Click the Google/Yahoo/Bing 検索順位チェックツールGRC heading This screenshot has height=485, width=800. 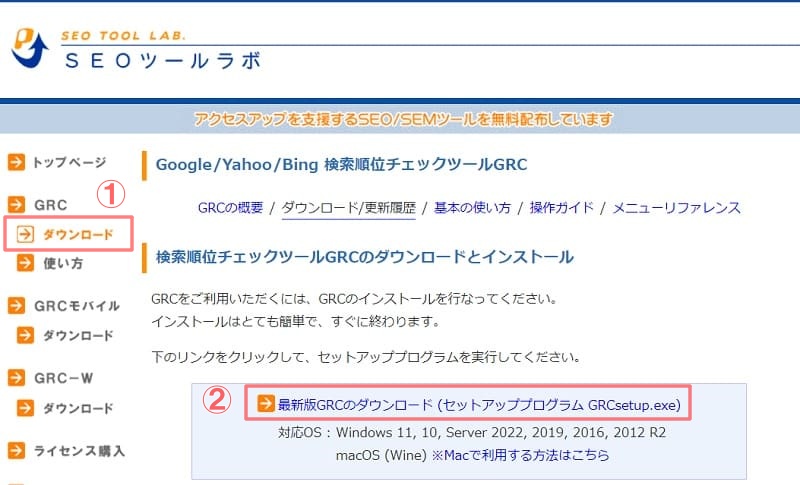(x=341, y=164)
